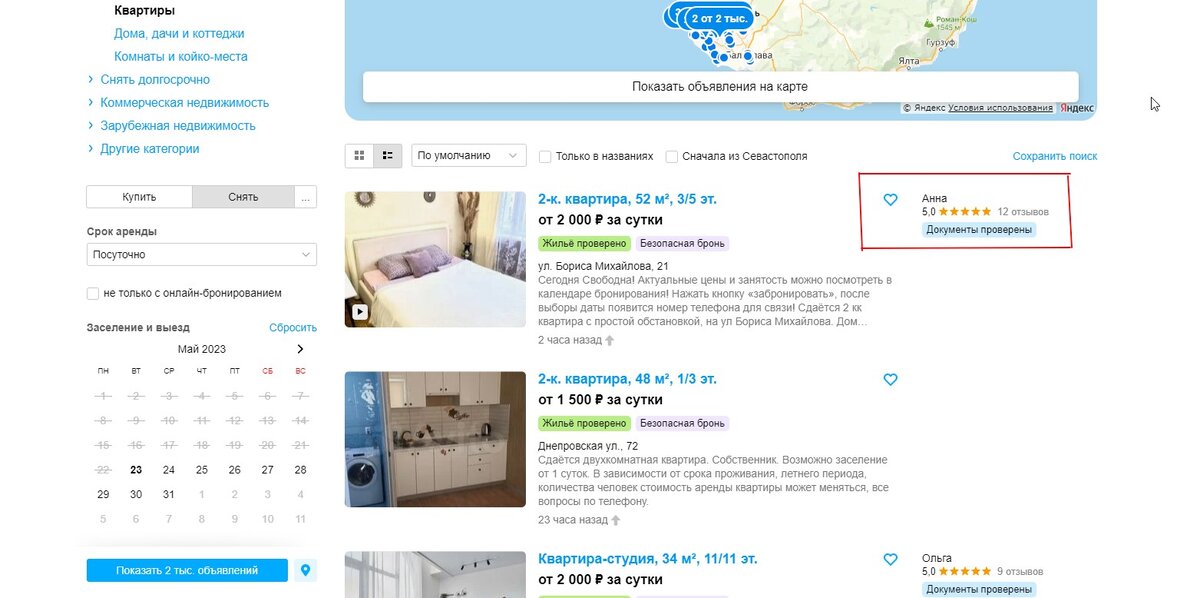Open the 'По умолчанию' sort dropdown
This screenshot has width=1200, height=598.
pyautogui.click(x=469, y=156)
